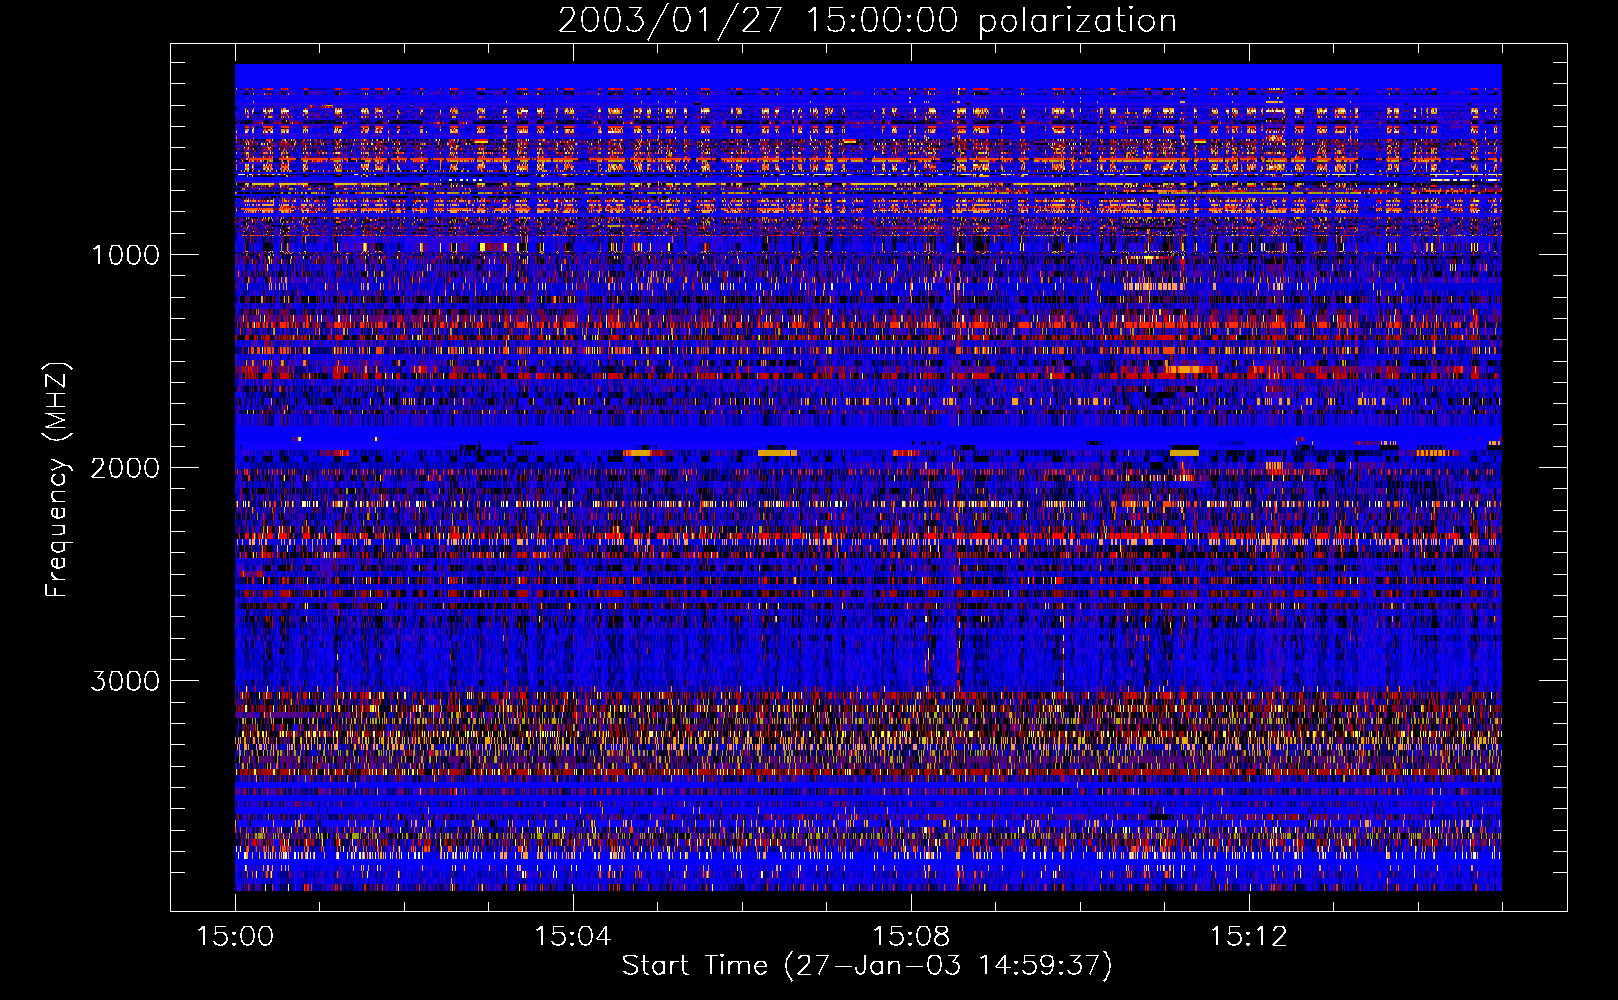The image size is (1618, 1000).
Task: Select the 15:04 time tick label
Action: [572, 937]
